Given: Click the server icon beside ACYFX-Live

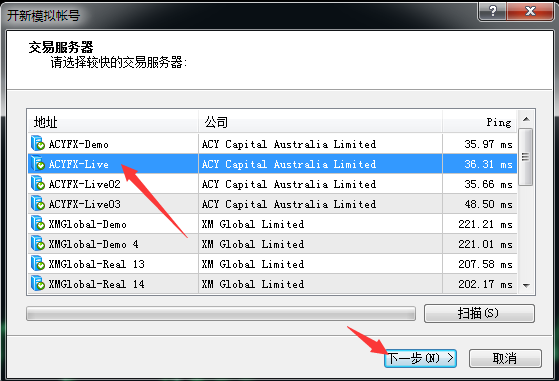Looking at the screenshot, I should point(38,164).
